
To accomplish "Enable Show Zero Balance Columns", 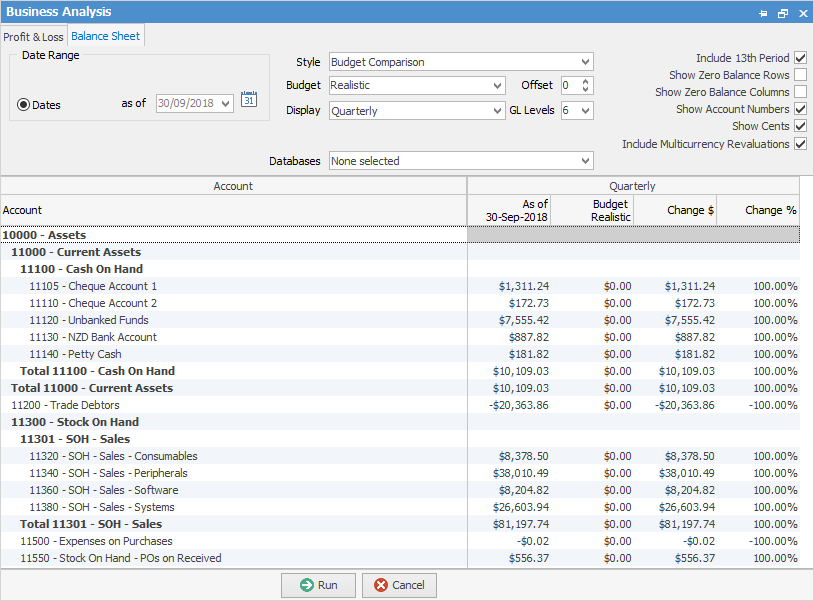I will pos(800,93).
